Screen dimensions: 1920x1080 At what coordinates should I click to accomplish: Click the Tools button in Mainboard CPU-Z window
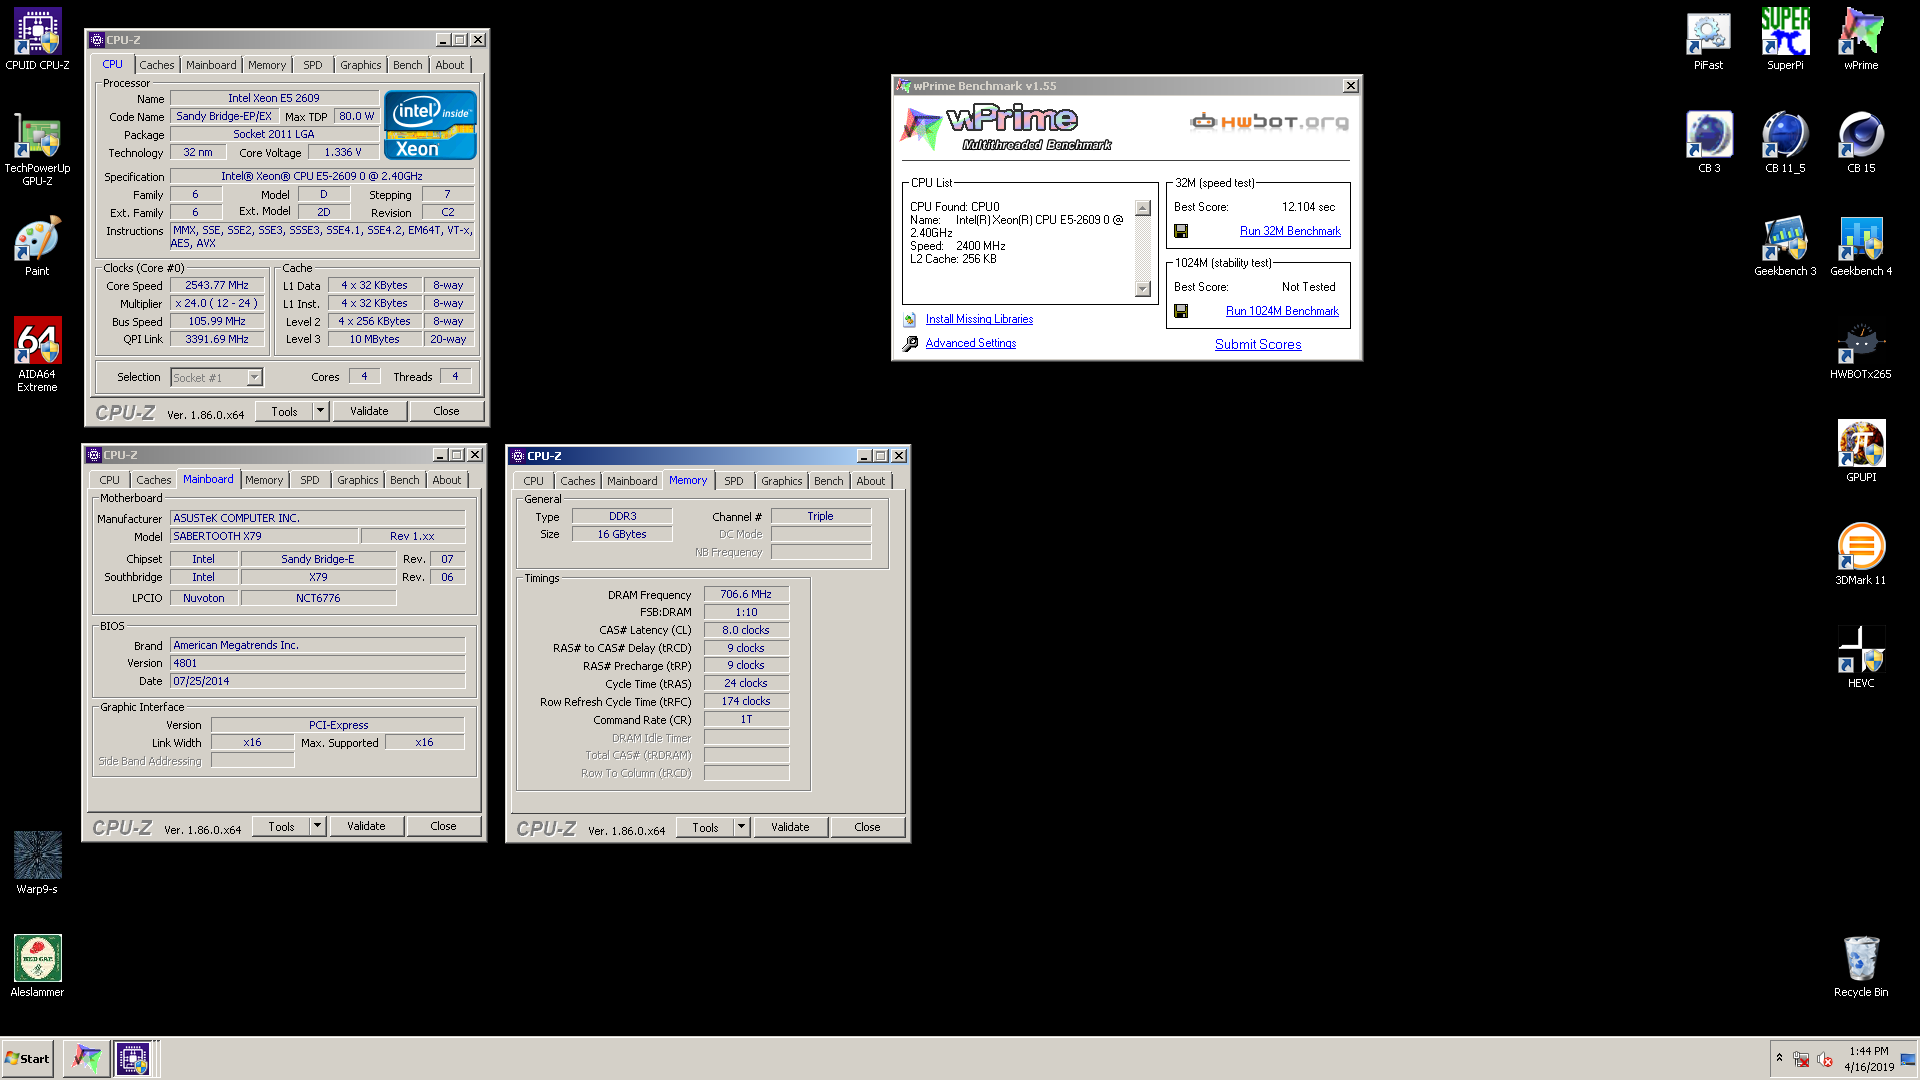pos(281,826)
